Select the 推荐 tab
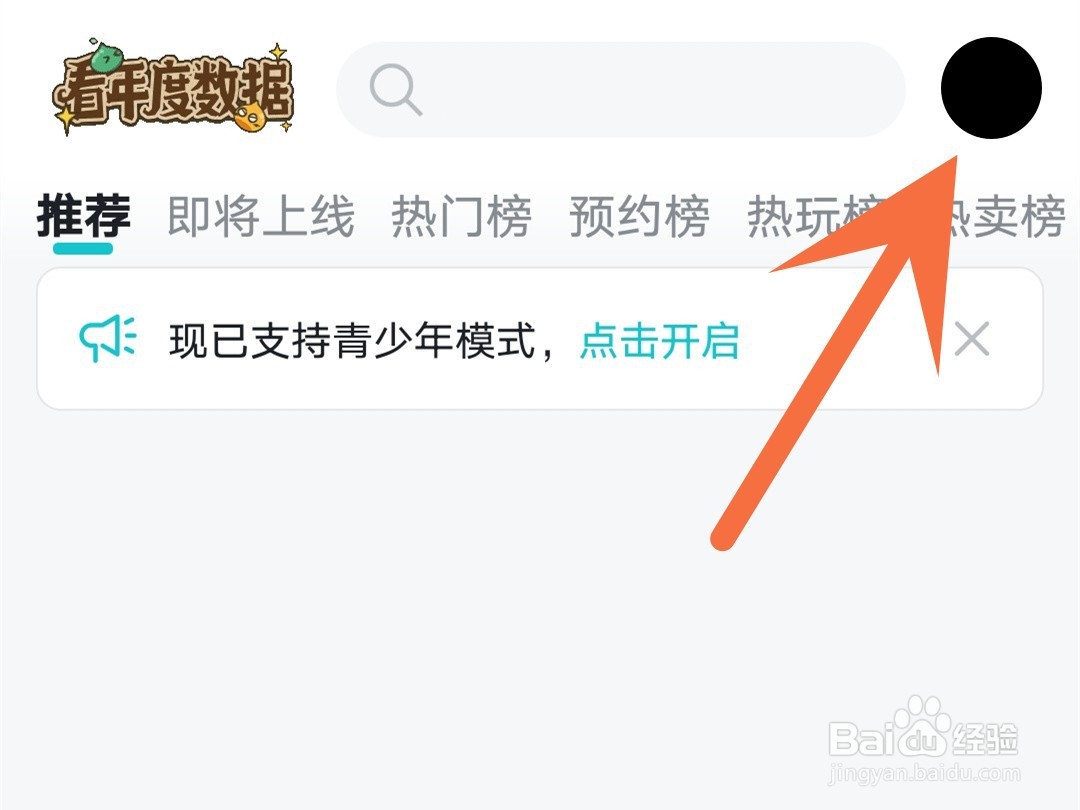Screen dimensions: 1080x810 (83, 216)
